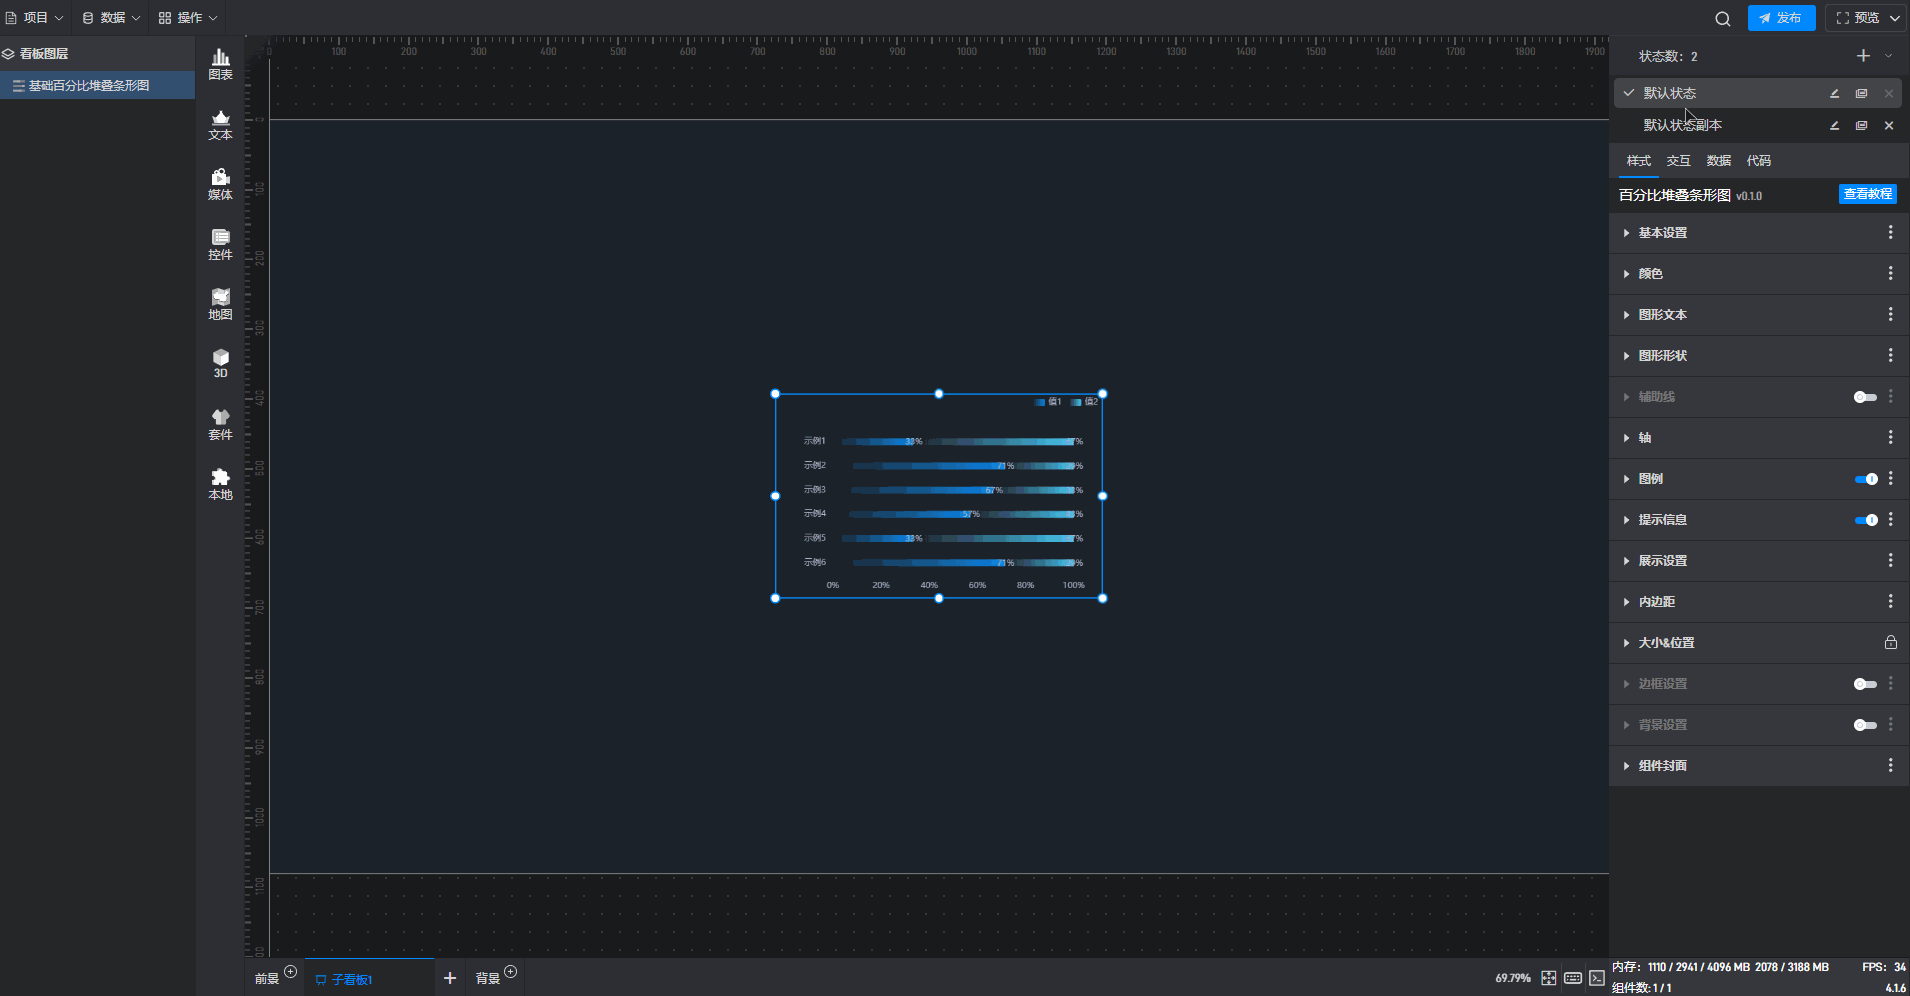Enable the 辅助线 toggle switch
This screenshot has height=996, width=1910.
1865,397
